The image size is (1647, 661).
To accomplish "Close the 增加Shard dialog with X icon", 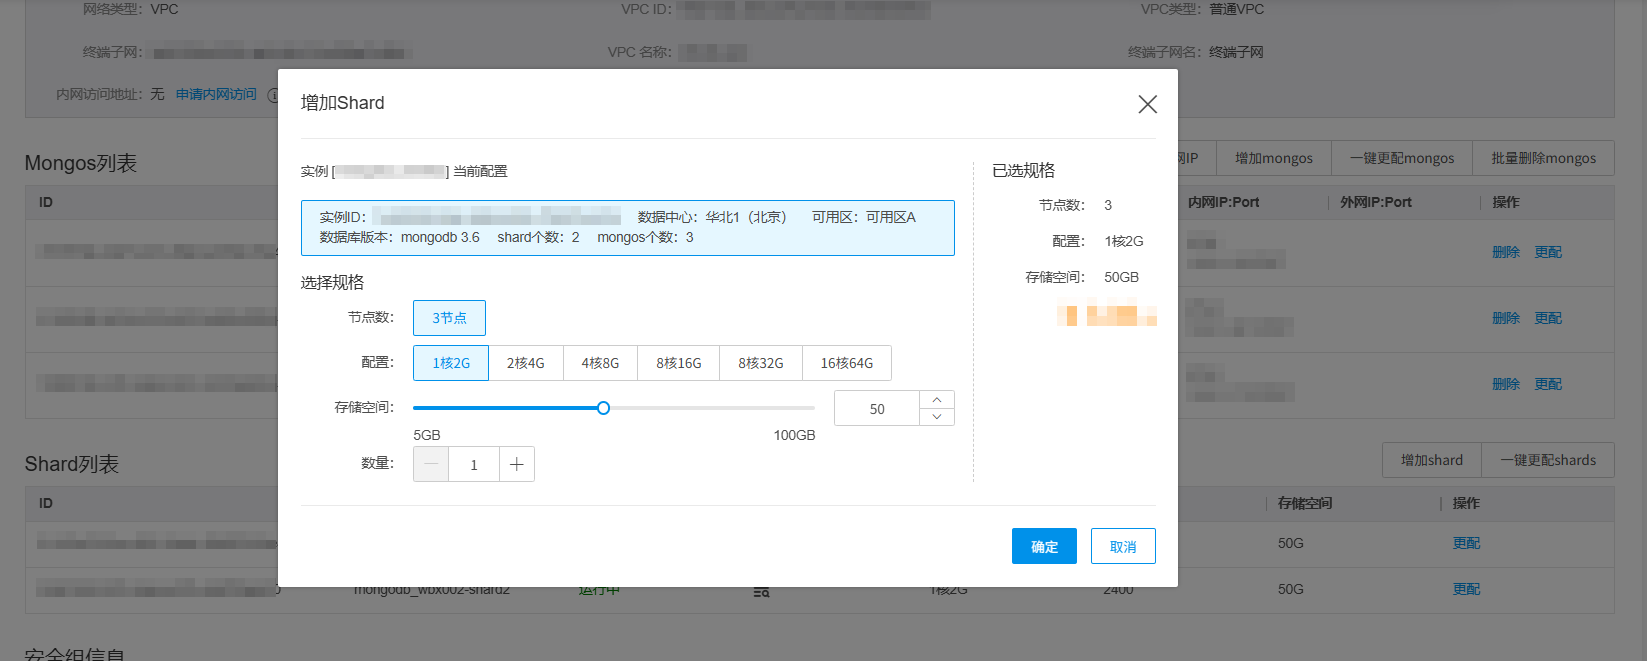I will click(1147, 104).
